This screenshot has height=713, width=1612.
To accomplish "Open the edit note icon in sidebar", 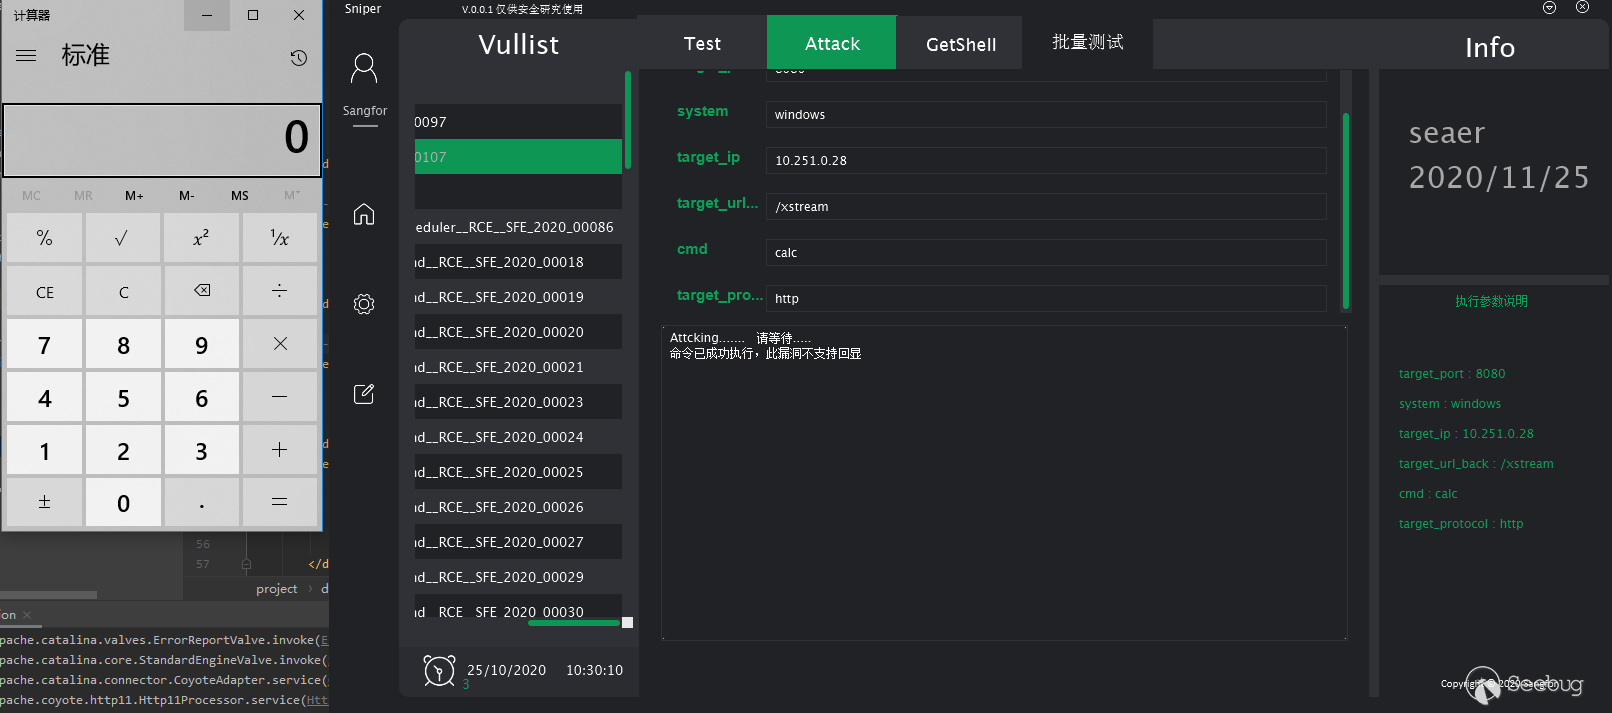I will [364, 394].
